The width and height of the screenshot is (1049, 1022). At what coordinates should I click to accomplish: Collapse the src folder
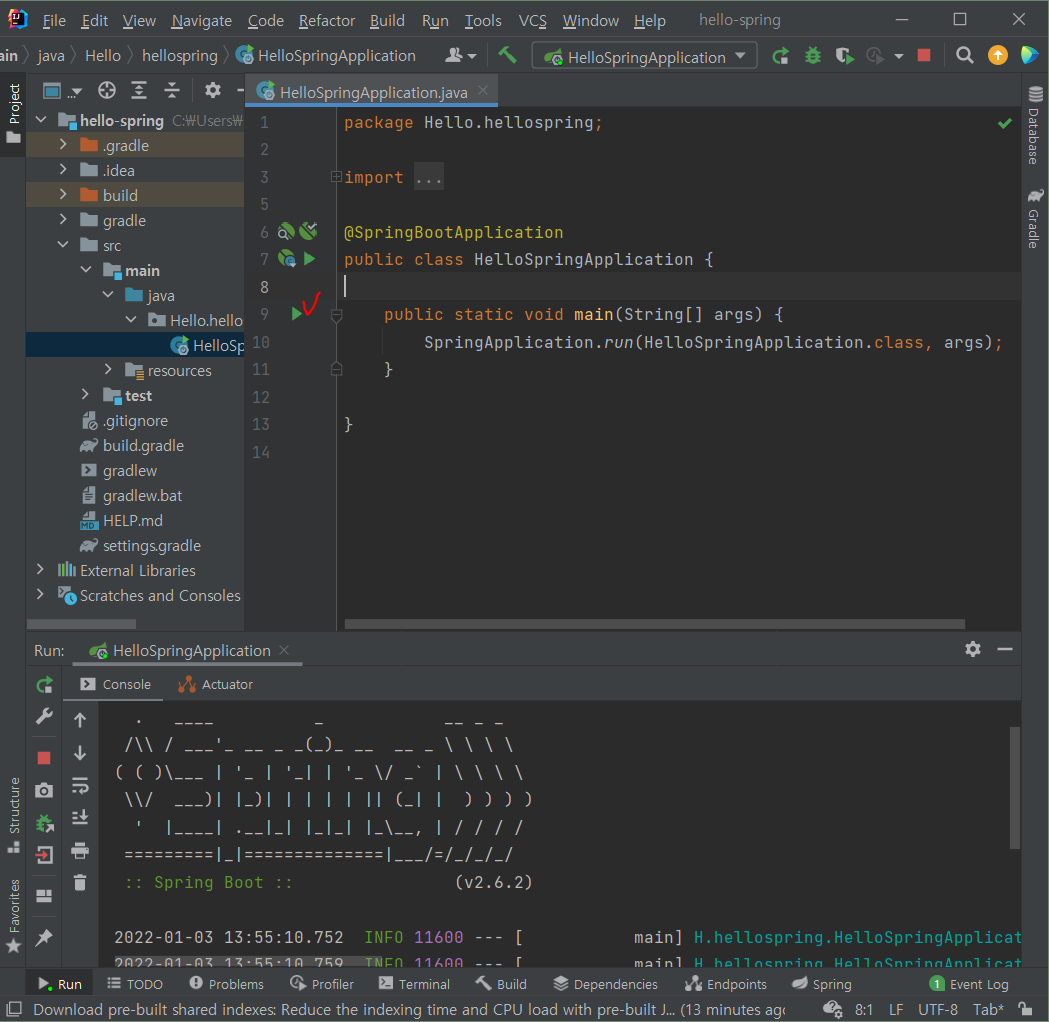pos(63,245)
